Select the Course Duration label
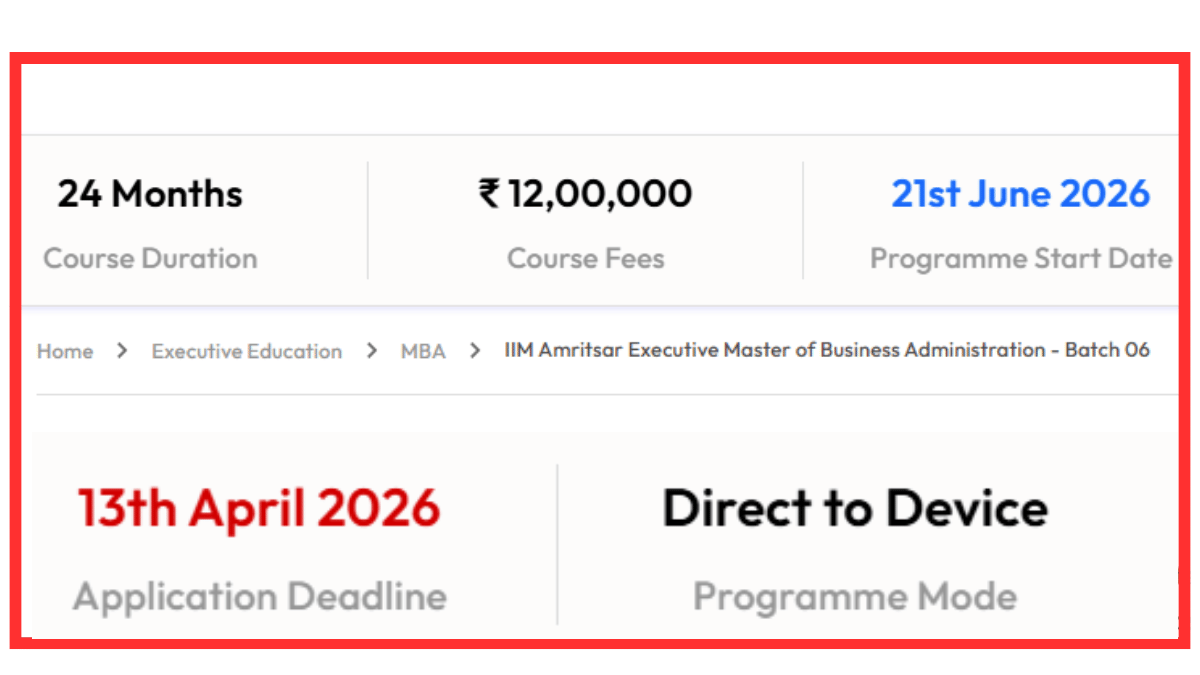1200x675 pixels. click(x=150, y=258)
